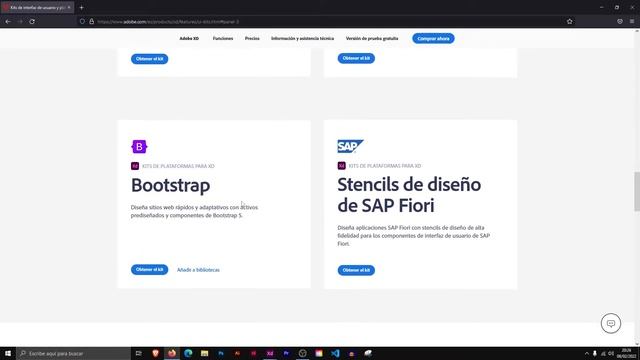
Task: Click Obtener el kit in top-left card
Action: point(149,59)
